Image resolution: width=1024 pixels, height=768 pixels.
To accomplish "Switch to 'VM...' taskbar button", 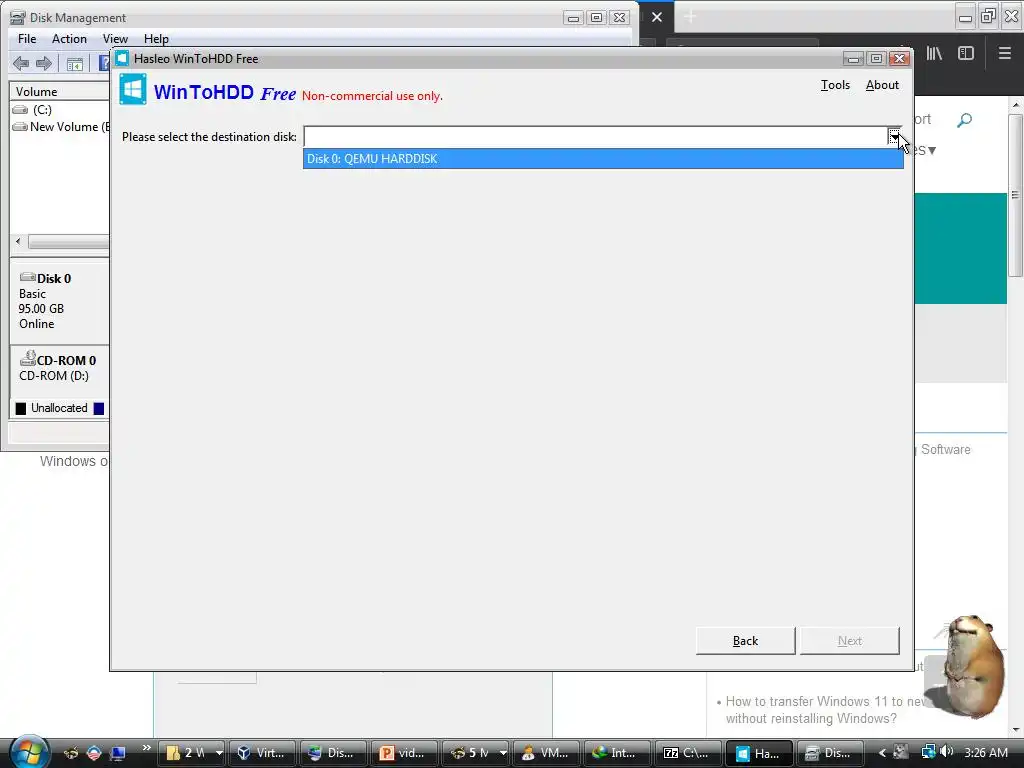I will click(x=546, y=753).
